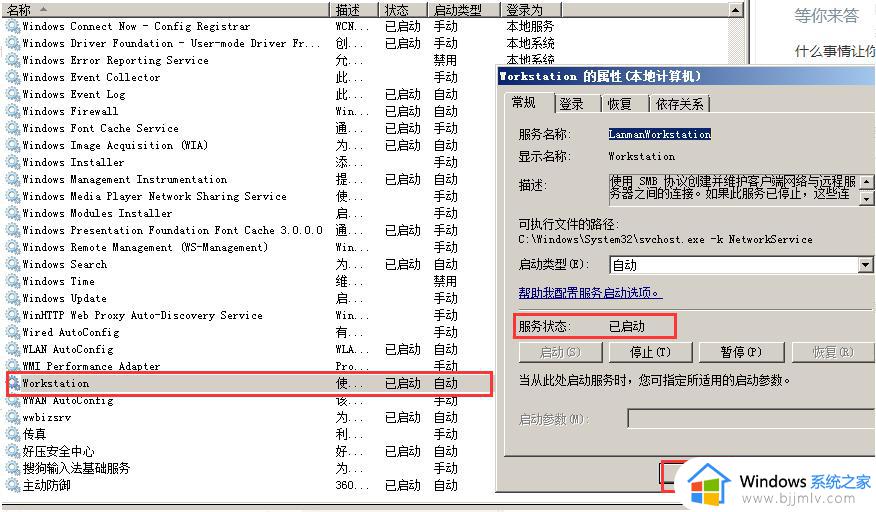Viewport: 876px width, 512px height.
Task: Select gear icon of Wired AutoConfig
Action: click(12, 332)
